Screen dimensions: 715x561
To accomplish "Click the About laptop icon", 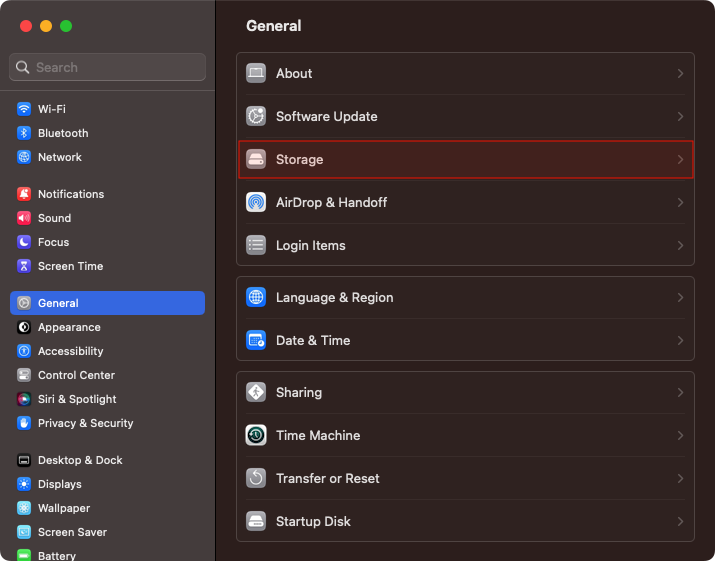I will coord(256,73).
